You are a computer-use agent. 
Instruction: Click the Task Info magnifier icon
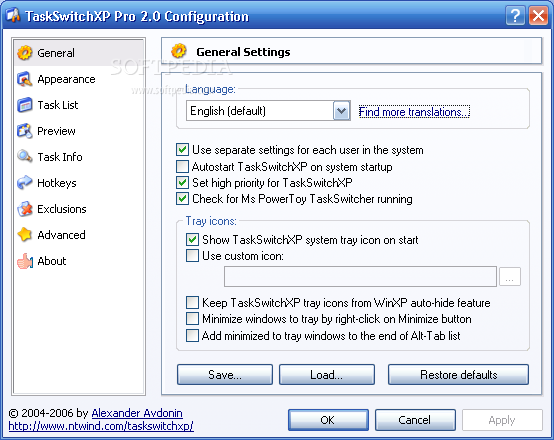tap(25, 157)
